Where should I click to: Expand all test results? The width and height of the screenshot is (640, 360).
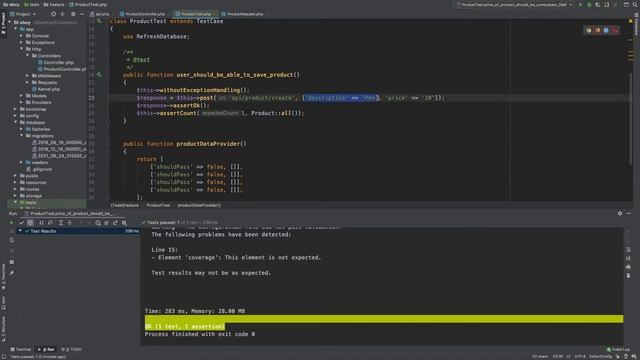tap(60, 223)
